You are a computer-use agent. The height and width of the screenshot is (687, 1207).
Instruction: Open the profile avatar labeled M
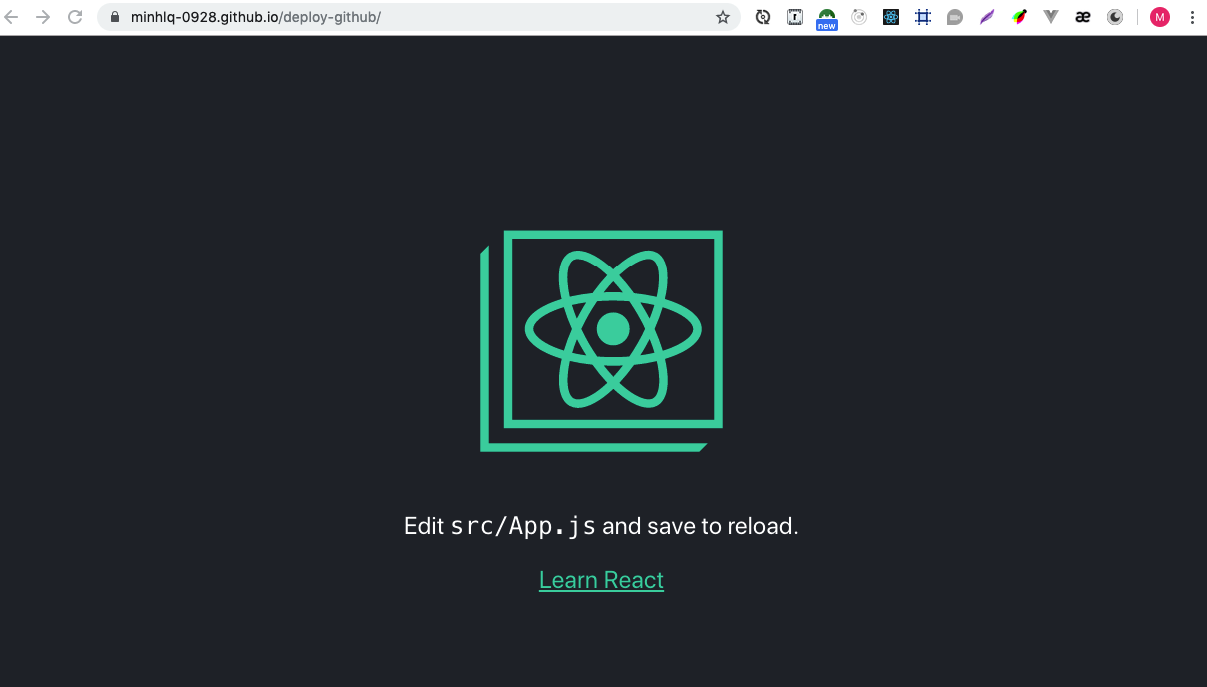(1160, 17)
